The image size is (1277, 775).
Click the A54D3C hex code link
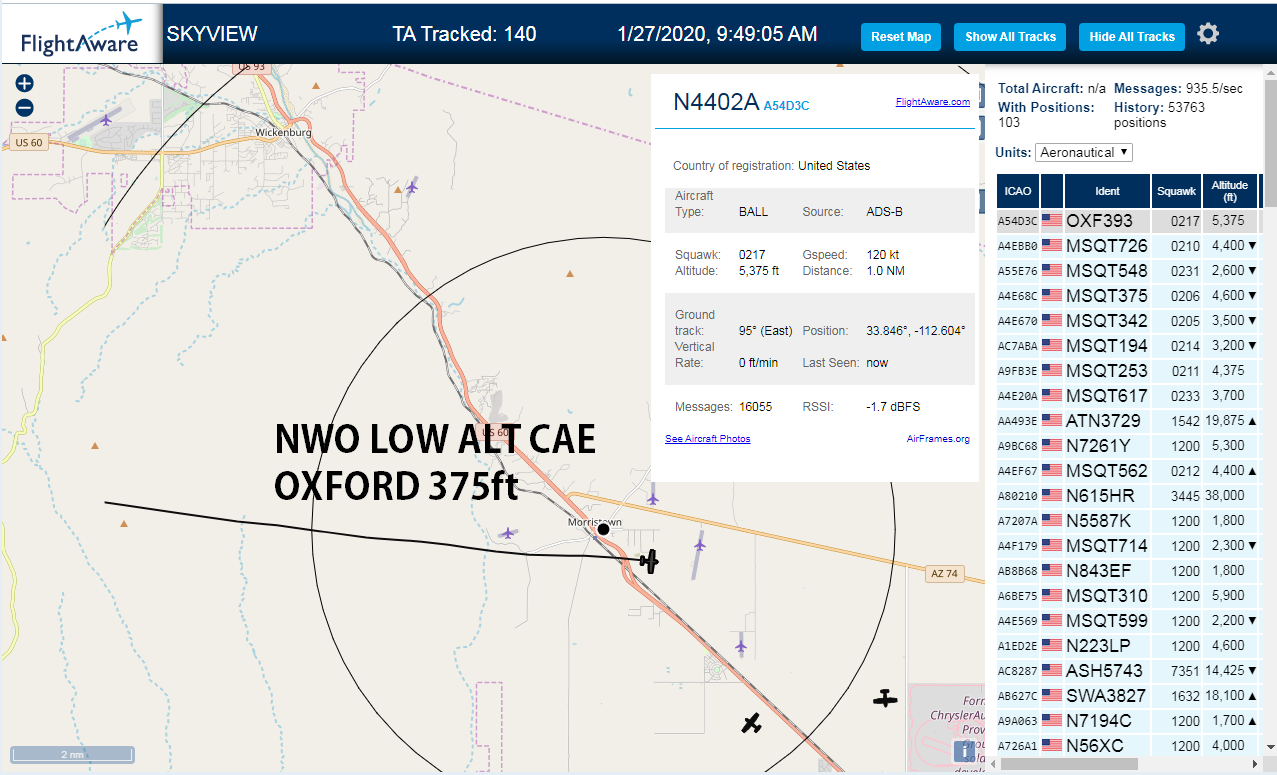[786, 105]
